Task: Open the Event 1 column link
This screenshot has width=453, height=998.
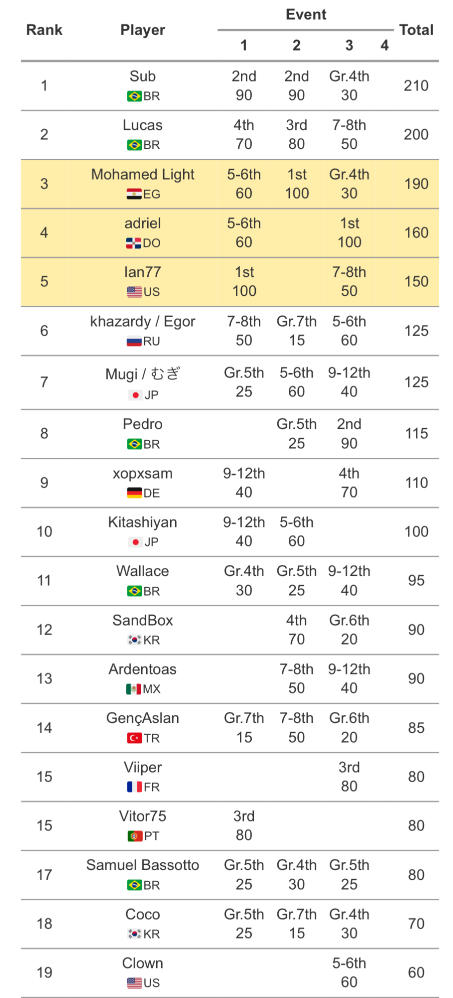Action: click(244, 46)
